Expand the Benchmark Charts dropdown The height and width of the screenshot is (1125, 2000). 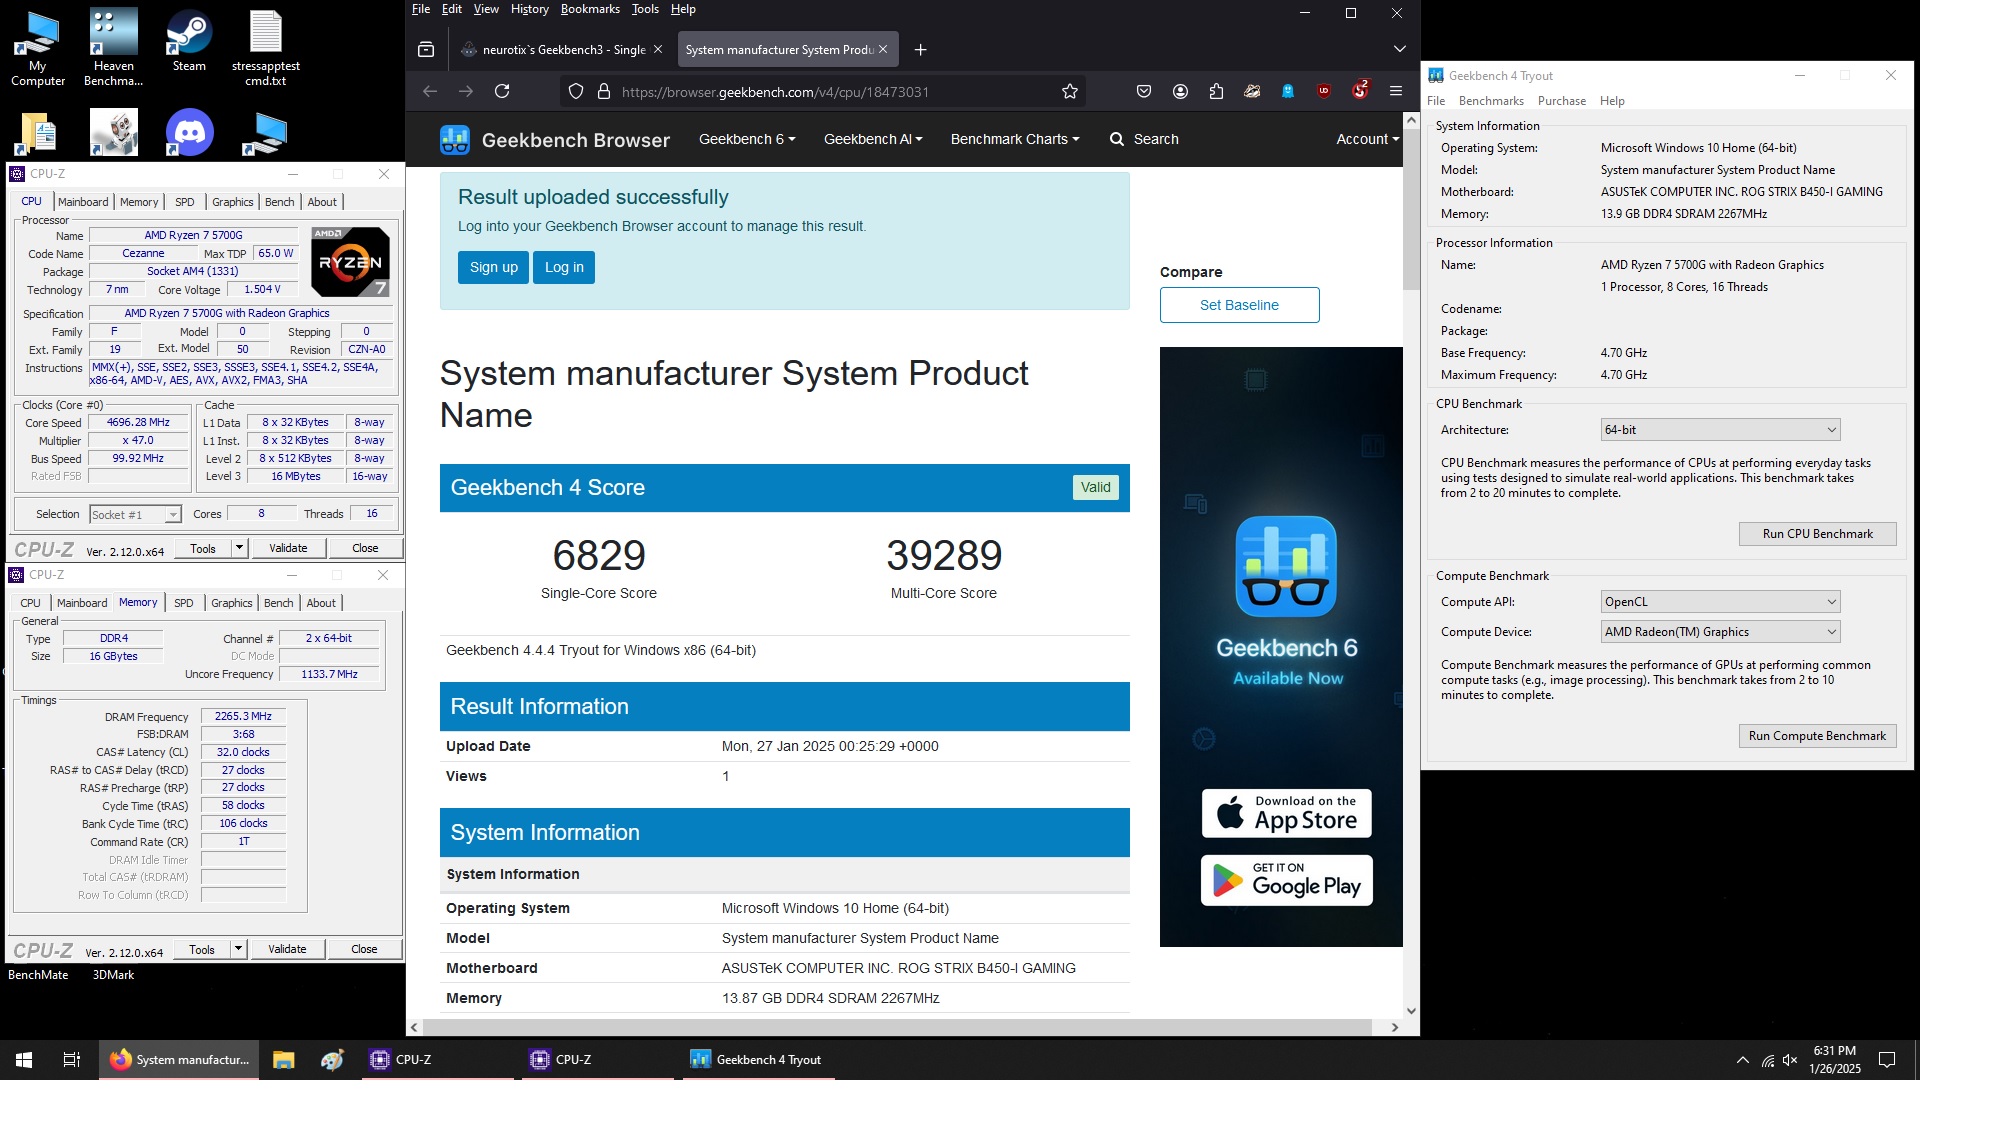click(x=1015, y=139)
